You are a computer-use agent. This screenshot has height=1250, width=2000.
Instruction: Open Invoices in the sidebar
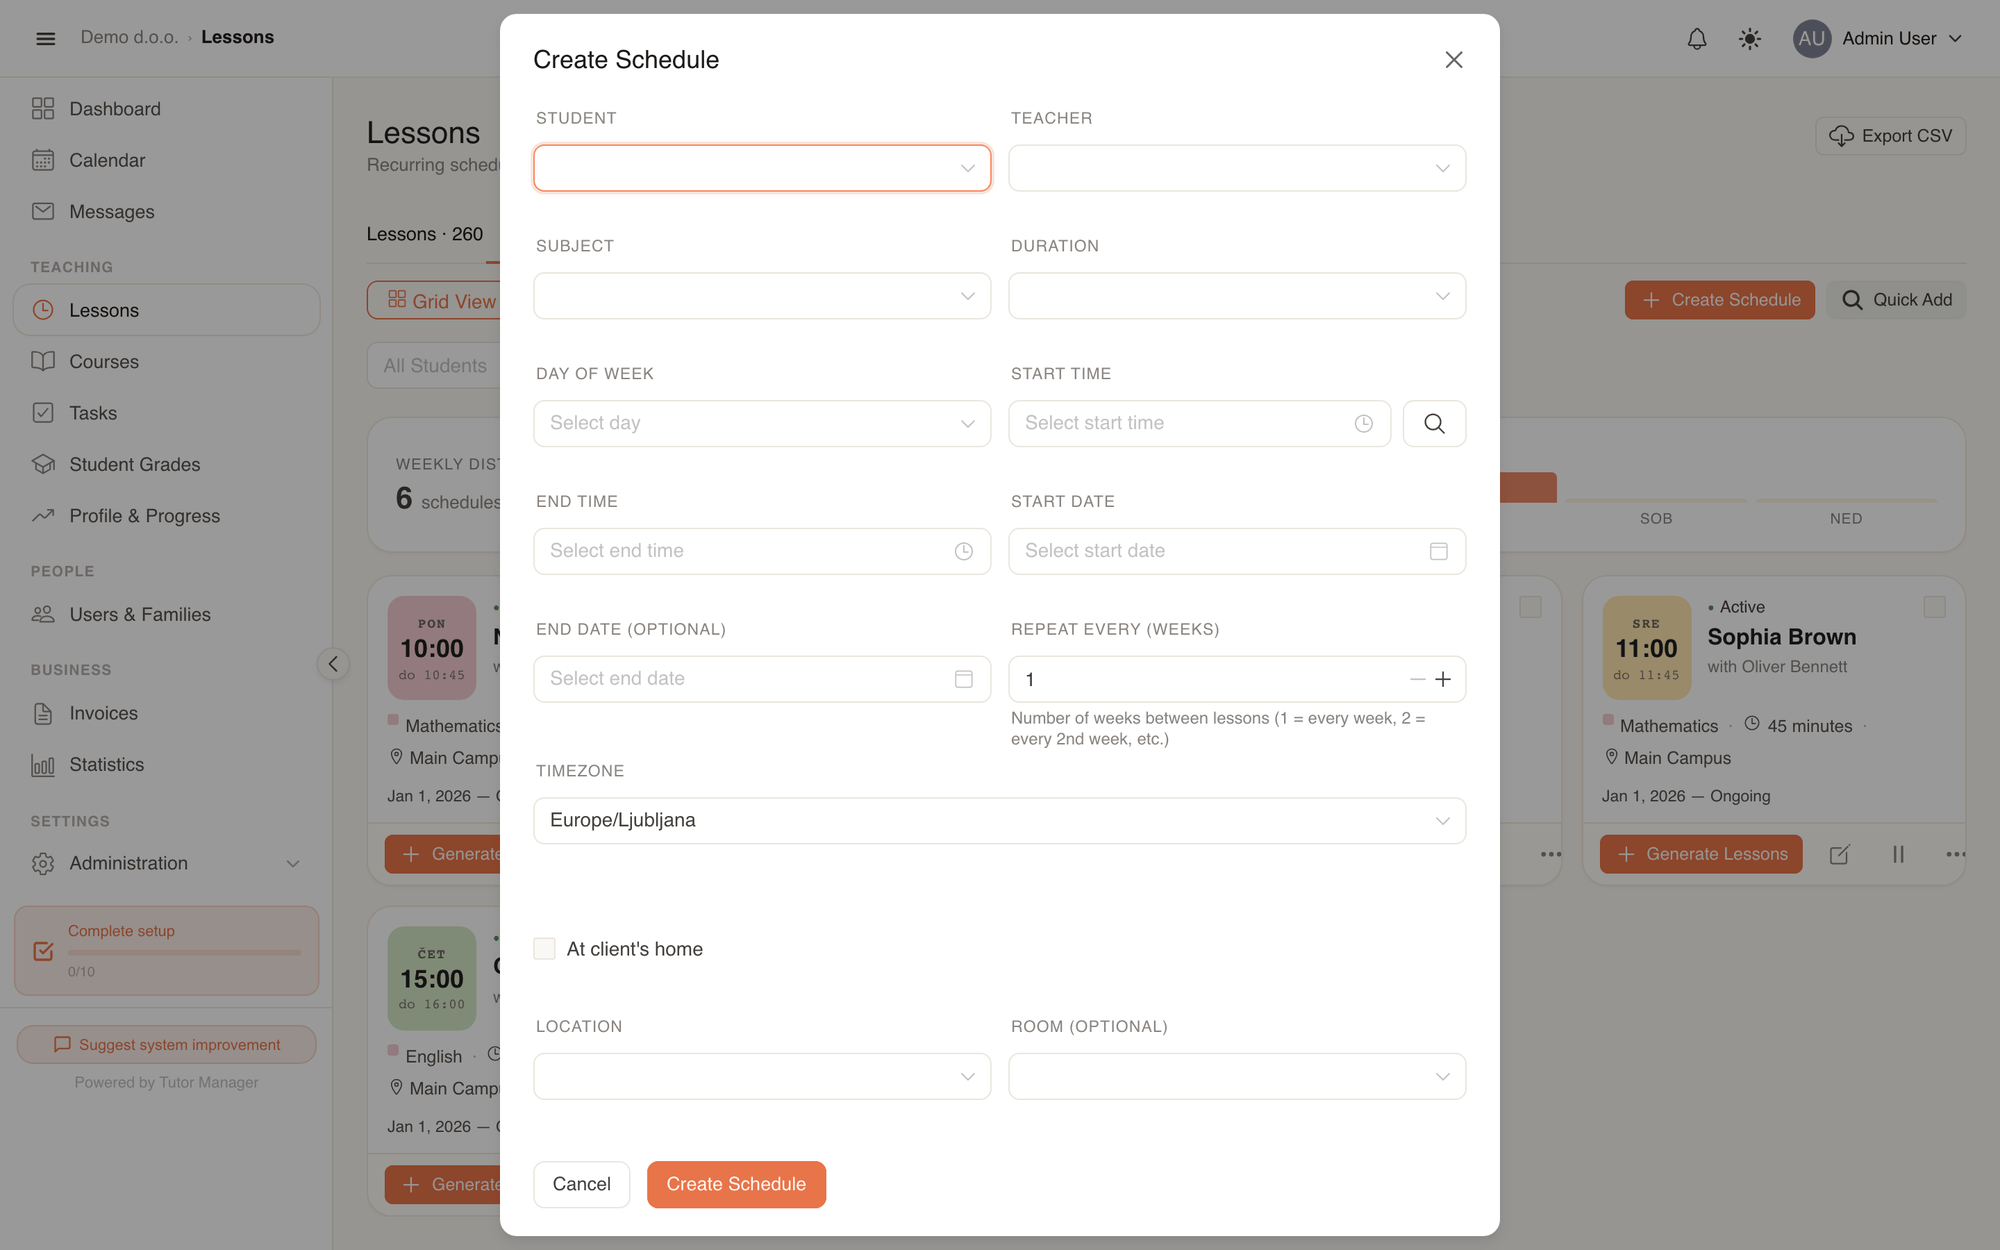pos(166,713)
